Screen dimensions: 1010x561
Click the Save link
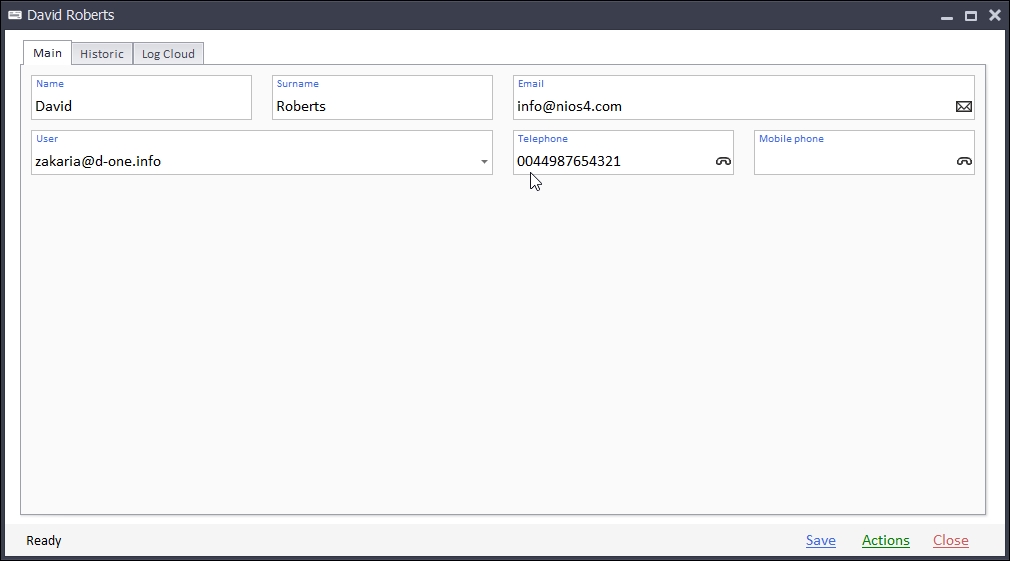(820, 541)
